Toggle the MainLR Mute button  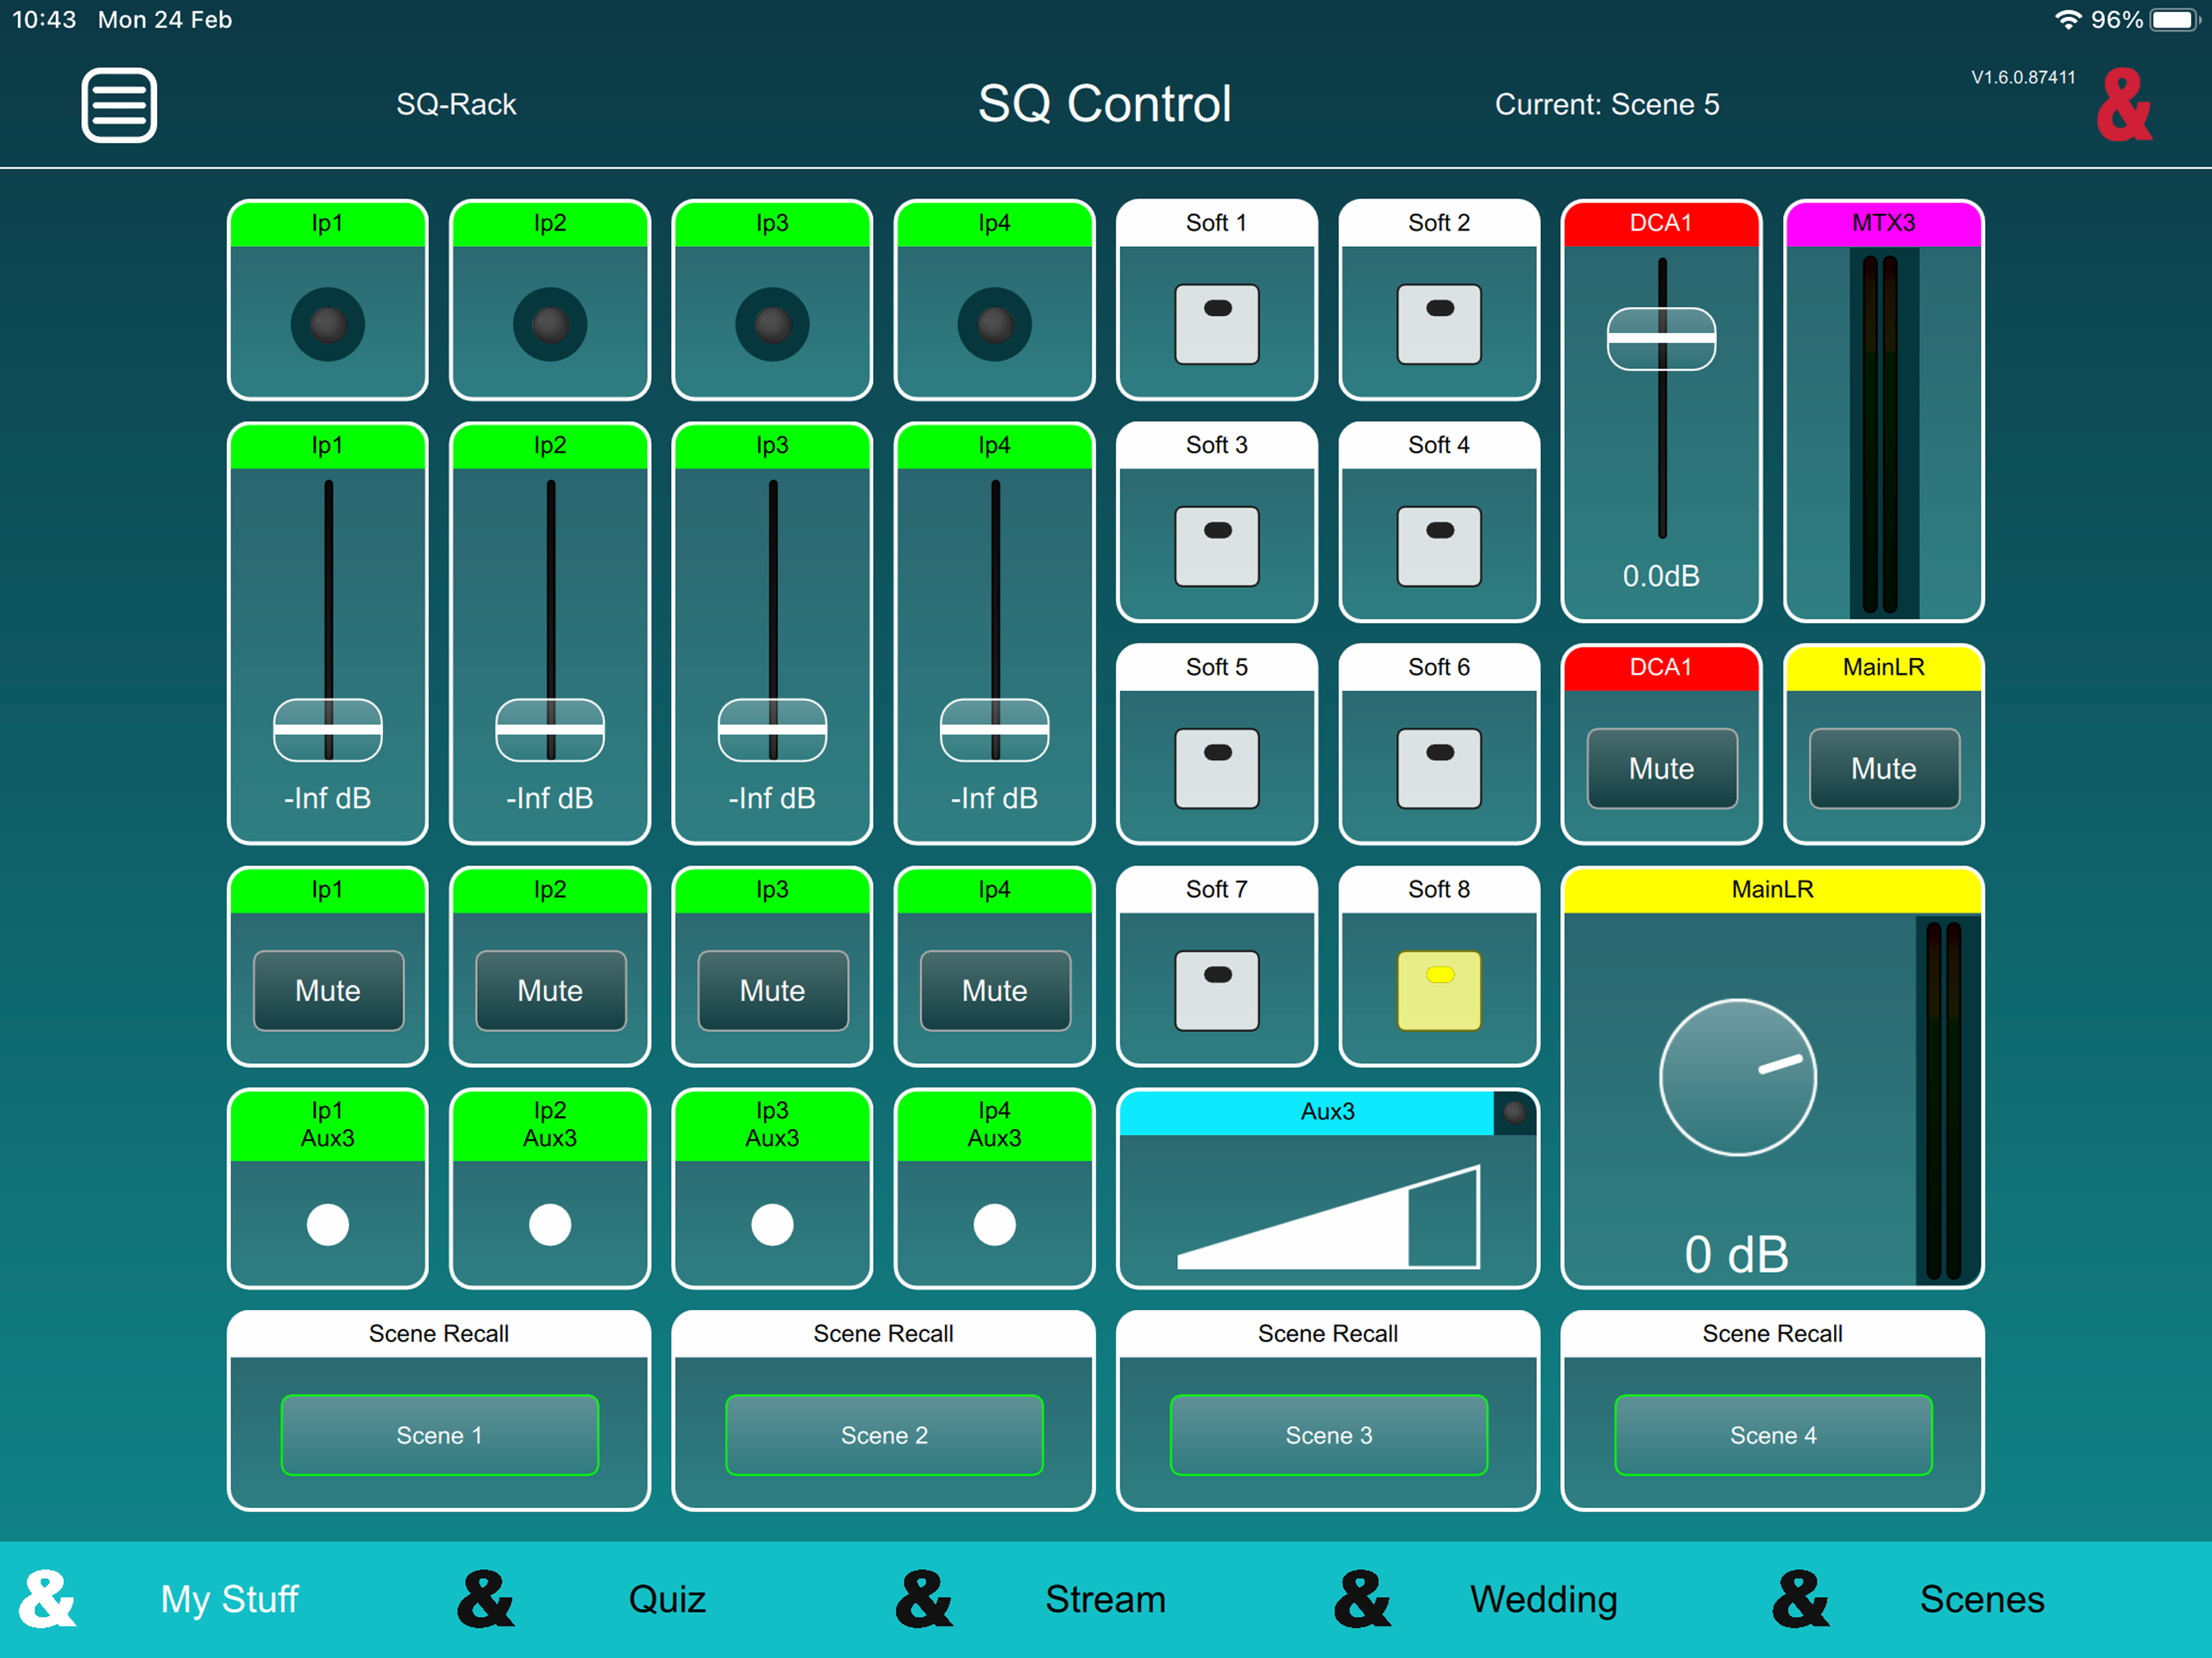1884,768
